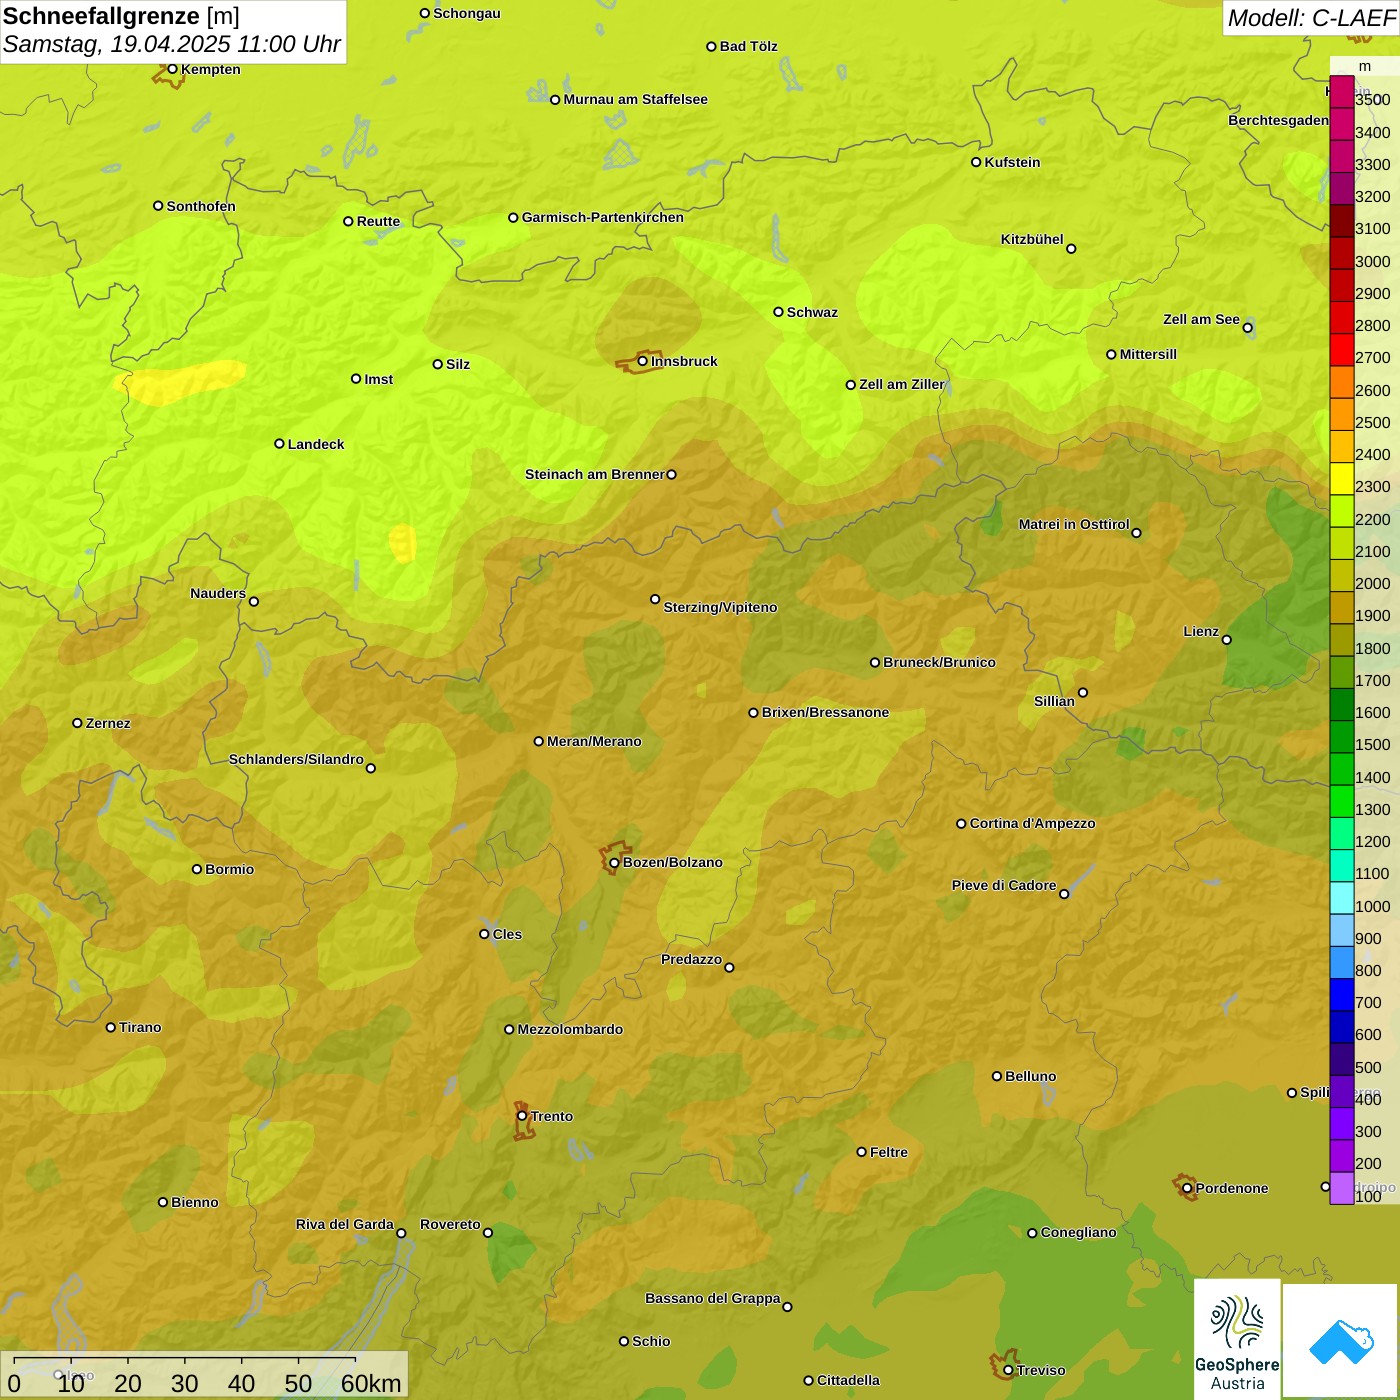Click the Berchtesgaden label
This screenshot has height=1400, width=1400.
[x=1278, y=120]
